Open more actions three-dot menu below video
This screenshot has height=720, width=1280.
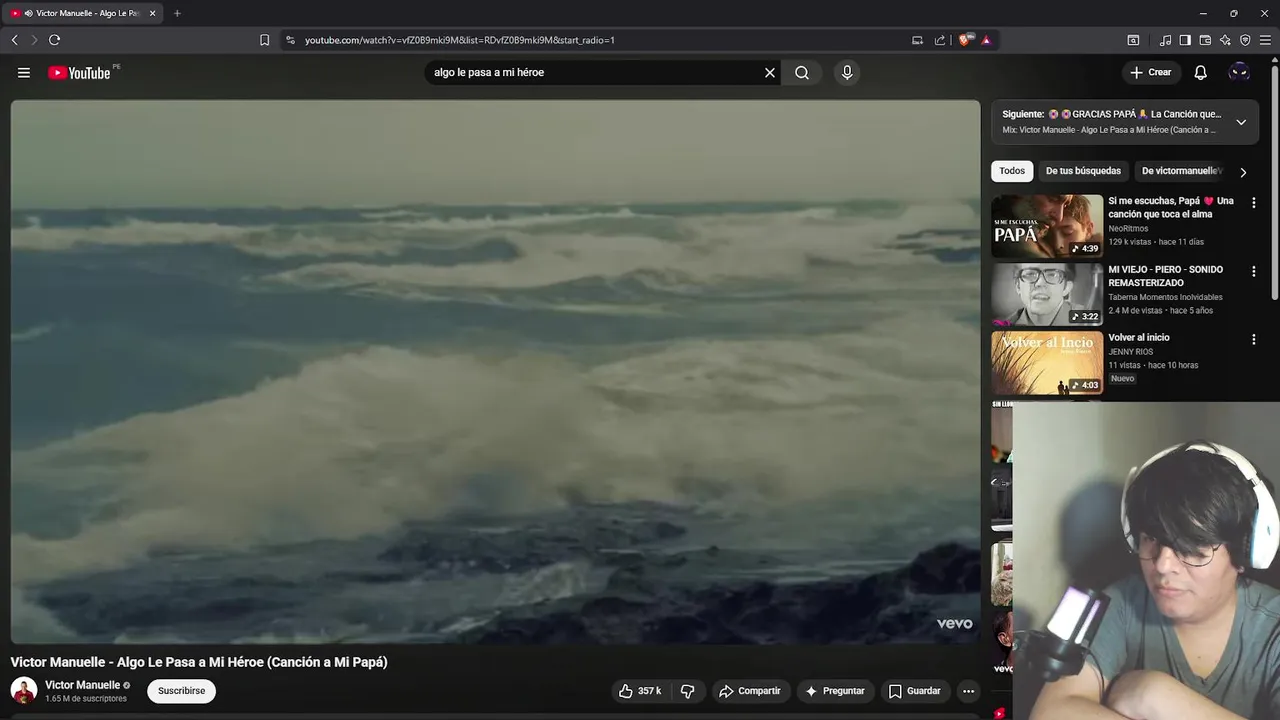[968, 691]
